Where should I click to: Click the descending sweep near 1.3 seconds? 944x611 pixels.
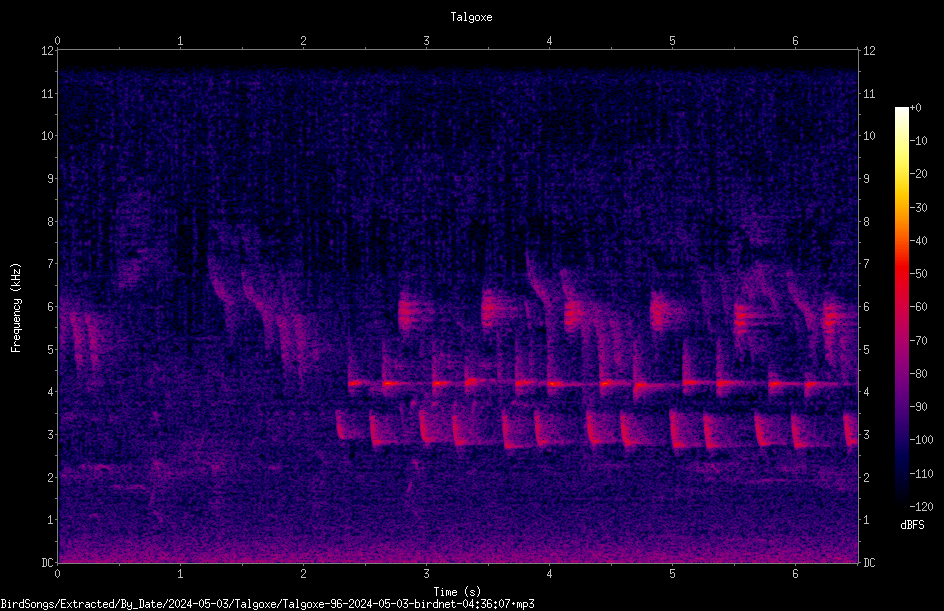220,283
